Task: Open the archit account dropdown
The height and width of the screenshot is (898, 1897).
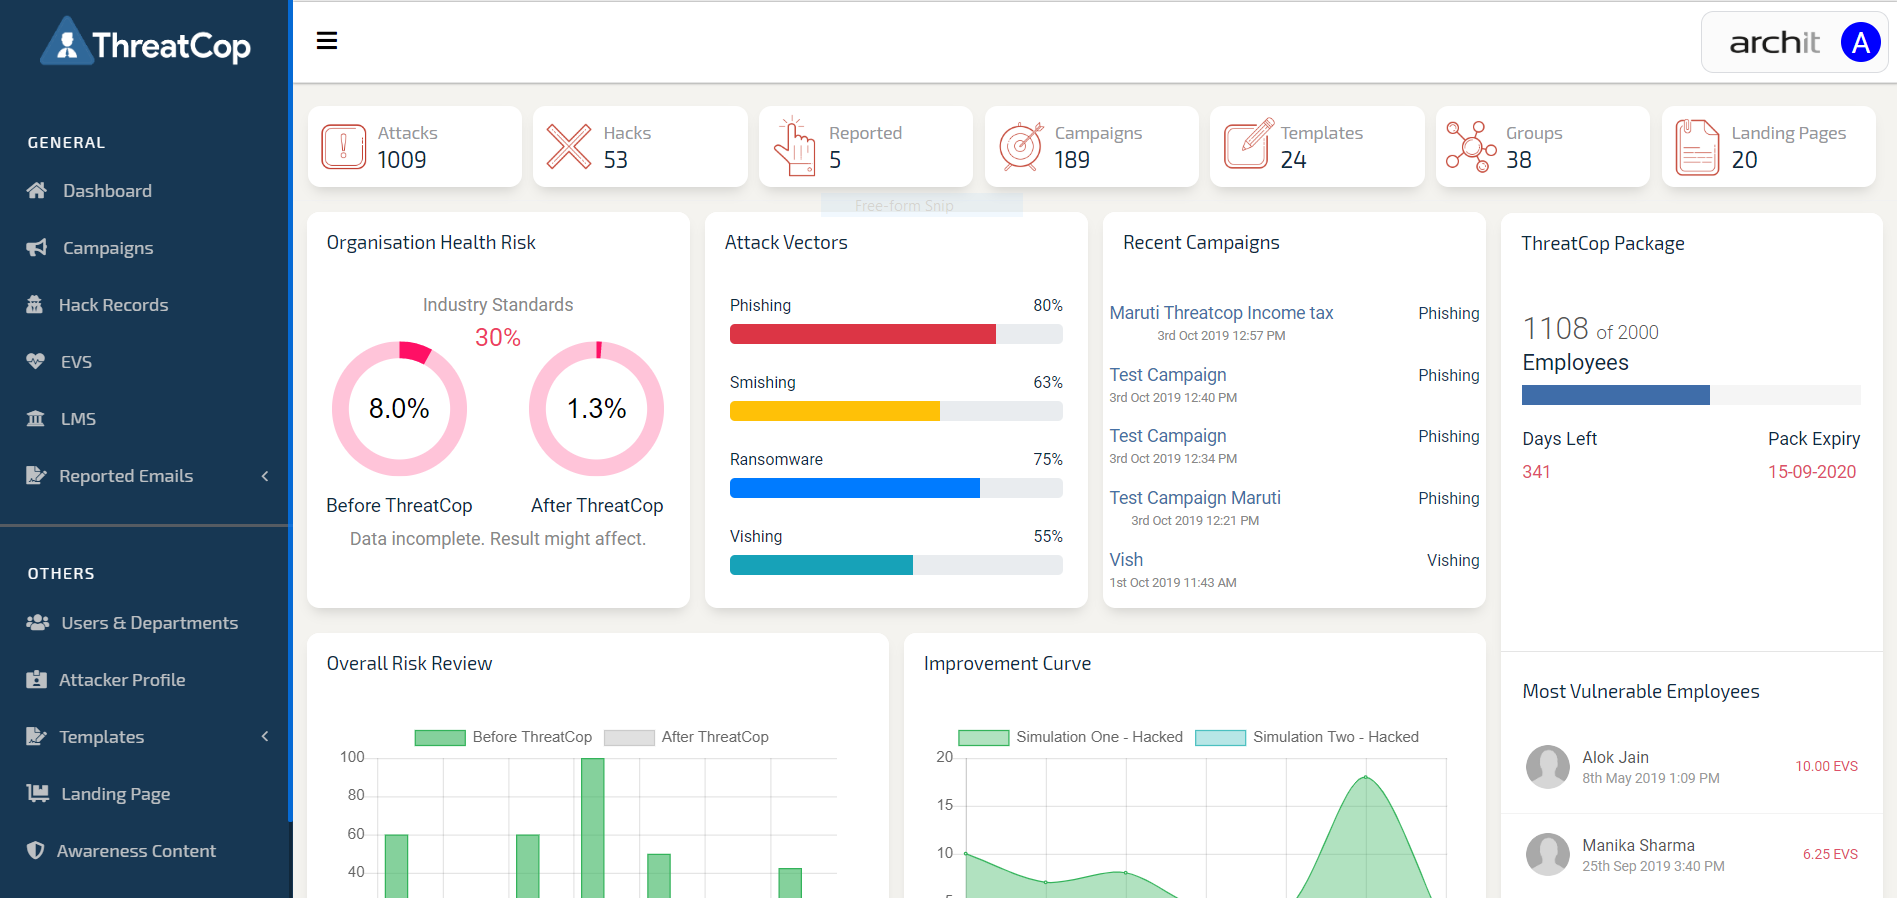Action: click(1794, 42)
